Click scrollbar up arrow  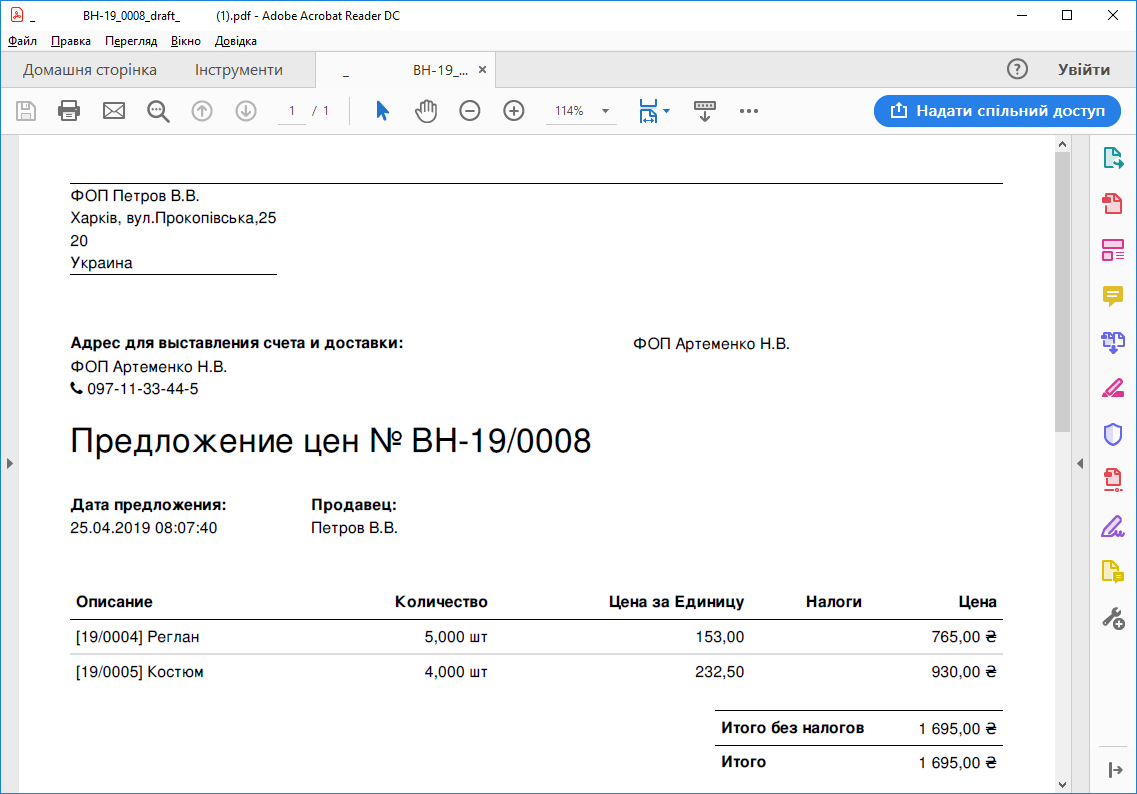tap(1062, 144)
